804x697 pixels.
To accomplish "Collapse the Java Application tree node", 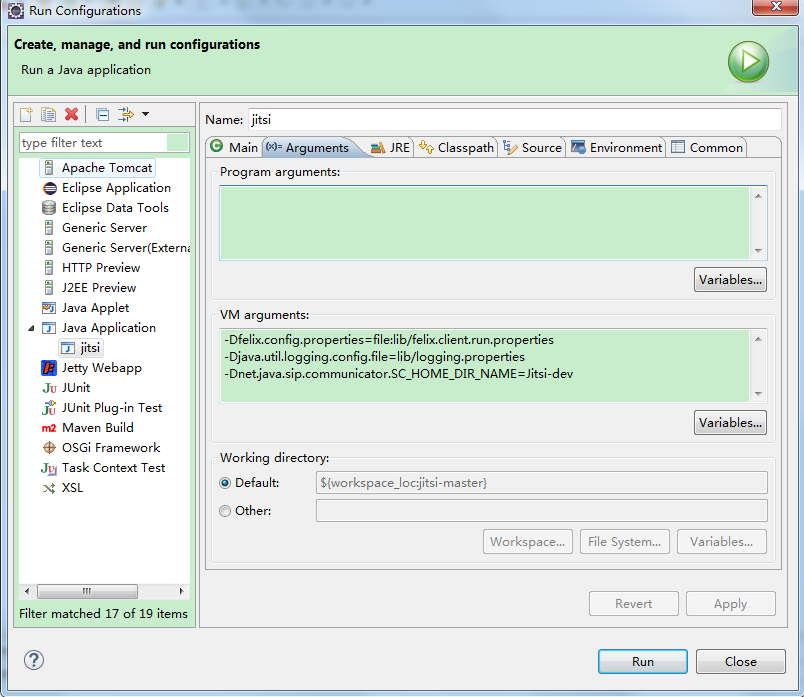I will click(31, 328).
